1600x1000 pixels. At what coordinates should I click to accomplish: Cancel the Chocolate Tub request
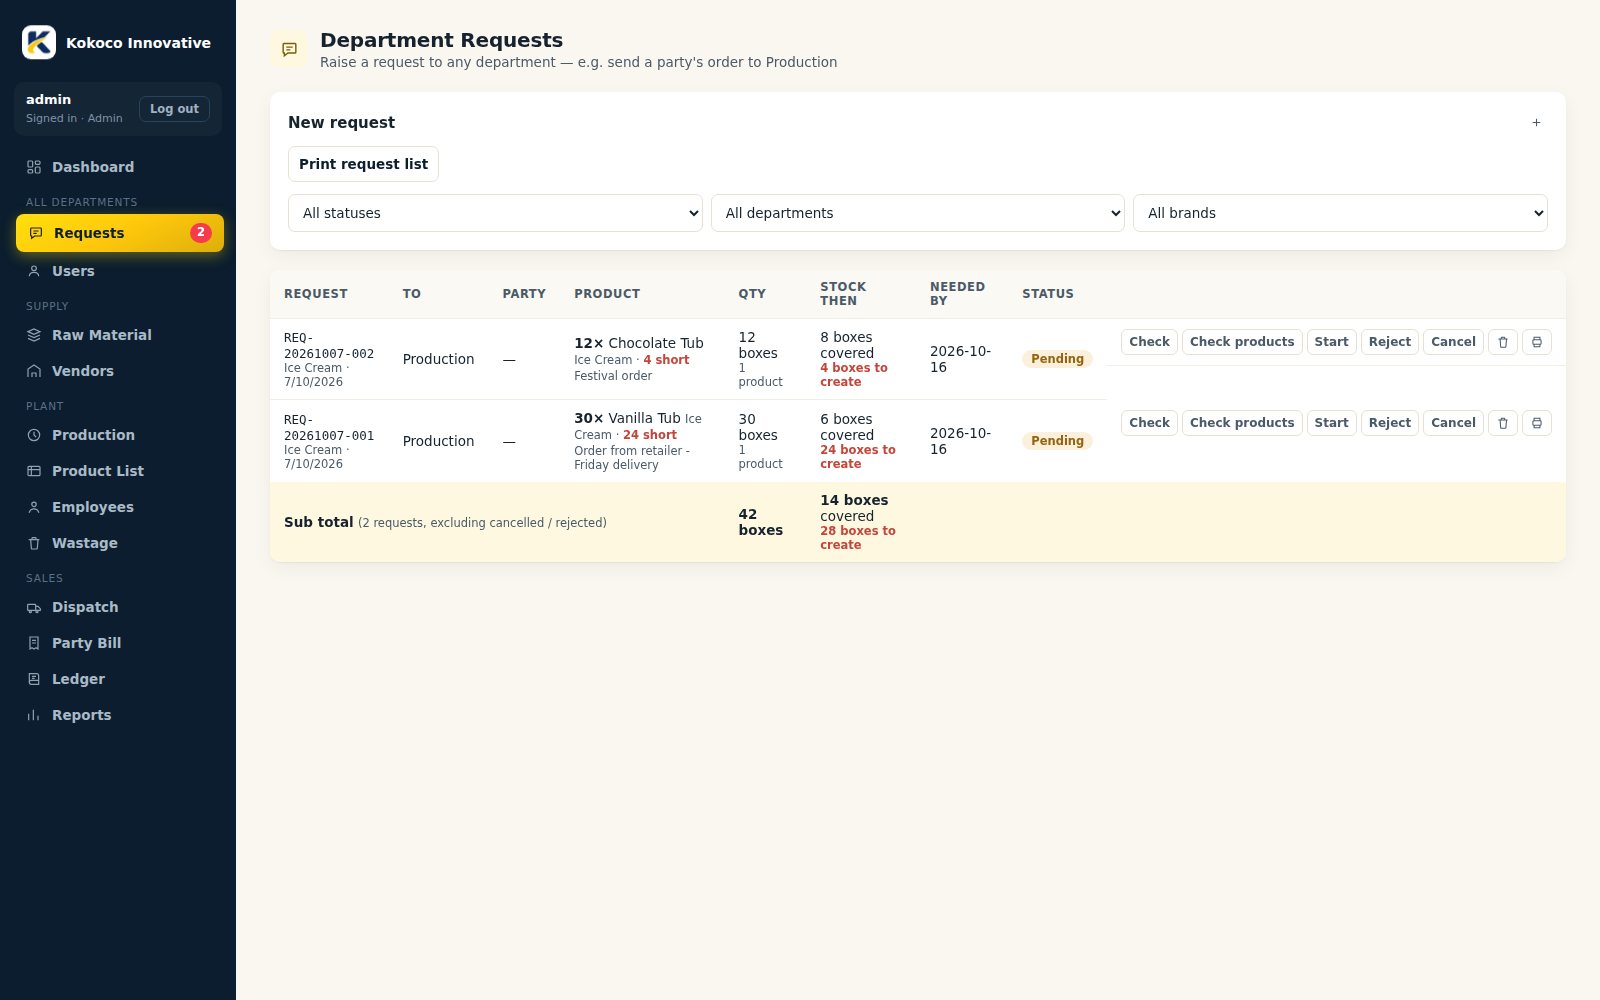(1453, 342)
